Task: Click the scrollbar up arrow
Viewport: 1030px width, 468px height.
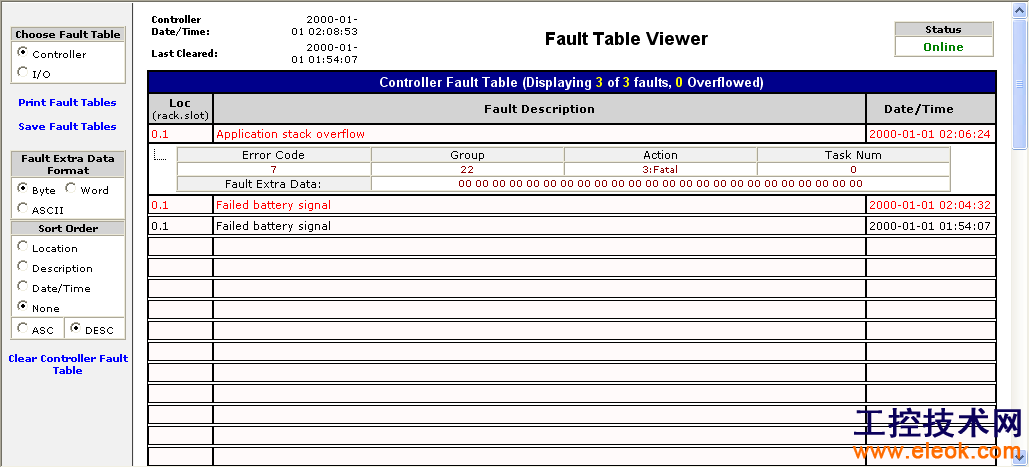Action: pyautogui.click(x=1020, y=9)
